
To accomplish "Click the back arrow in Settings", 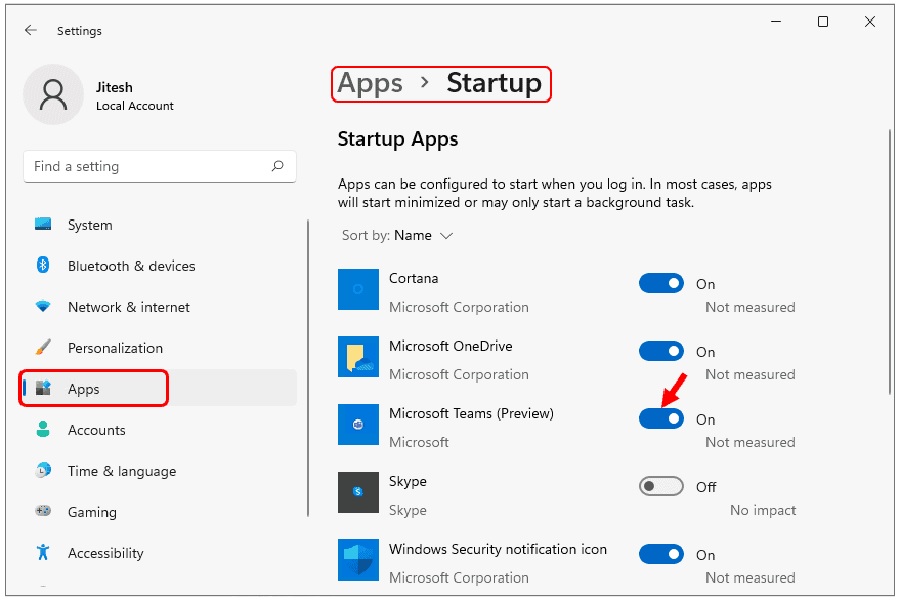I will 31,31.
